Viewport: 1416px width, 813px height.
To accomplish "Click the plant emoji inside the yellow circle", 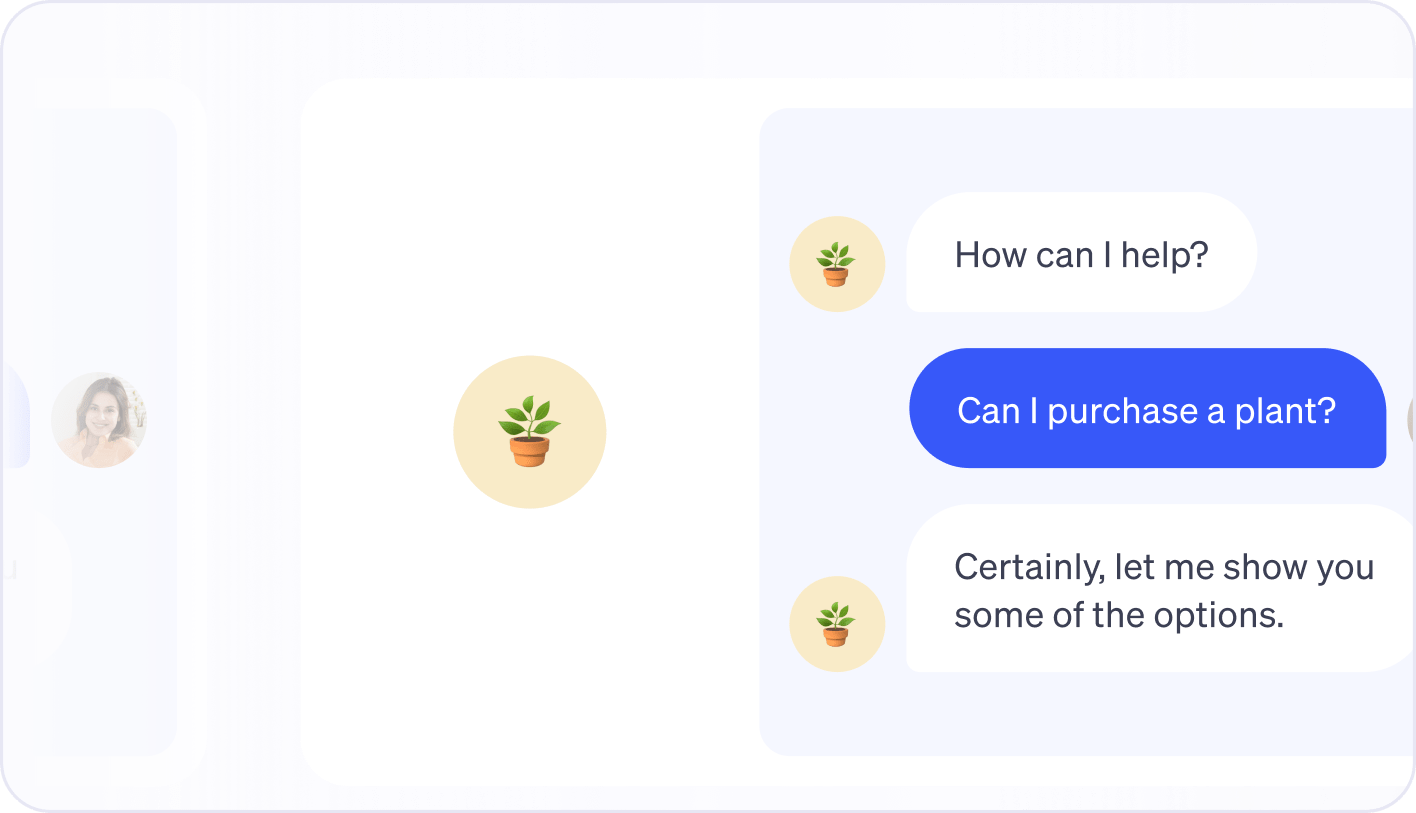I will [x=530, y=432].
